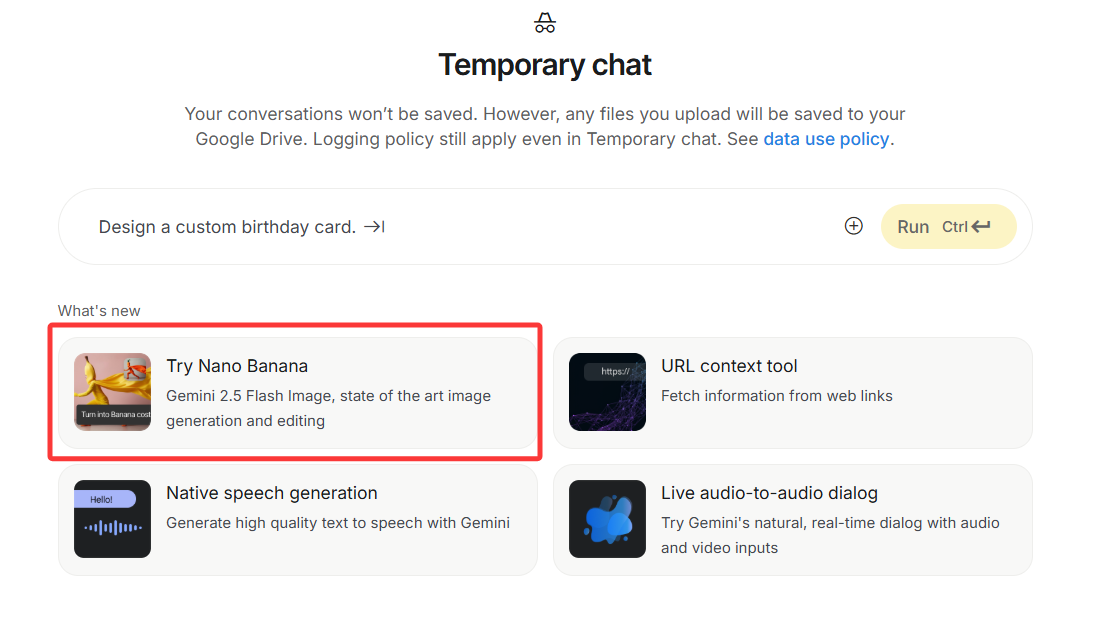This screenshot has height=628, width=1112.
Task: Choose the Native speech generation title
Action: (x=272, y=493)
